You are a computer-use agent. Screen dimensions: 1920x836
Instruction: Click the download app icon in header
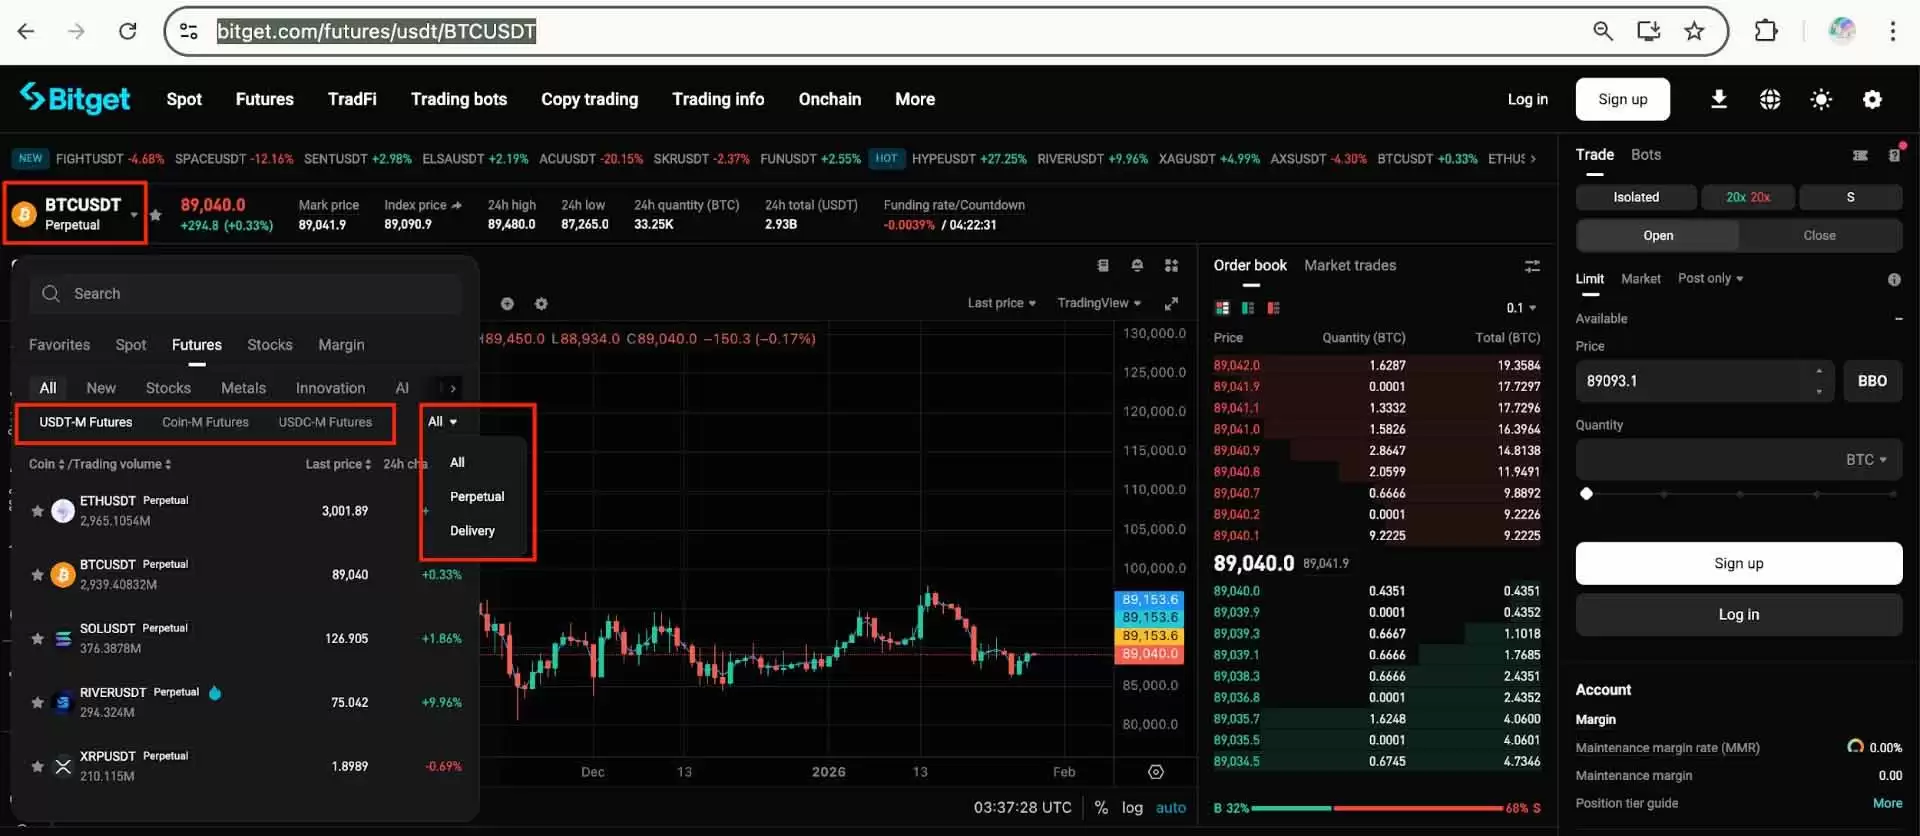tap(1718, 99)
